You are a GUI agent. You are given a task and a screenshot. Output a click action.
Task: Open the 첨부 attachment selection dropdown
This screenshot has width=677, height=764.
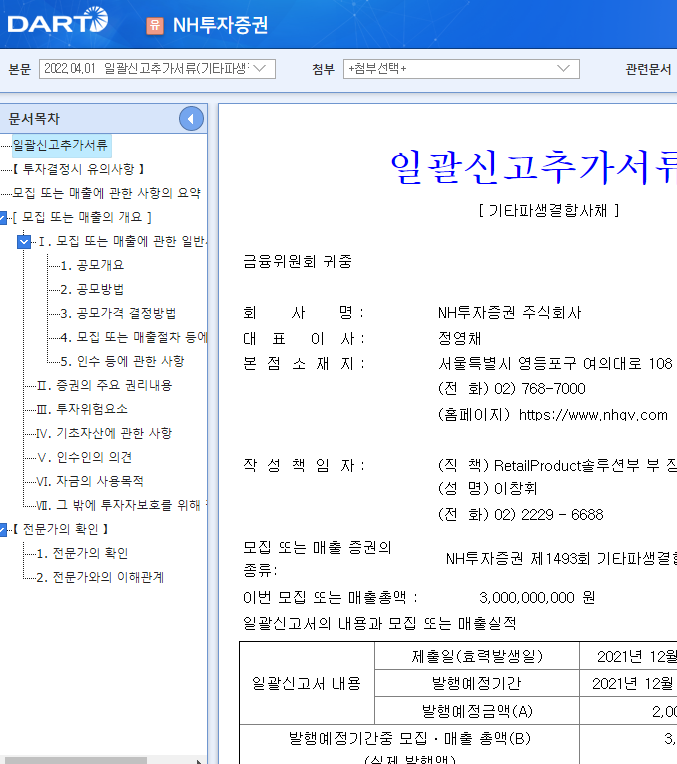tap(461, 69)
